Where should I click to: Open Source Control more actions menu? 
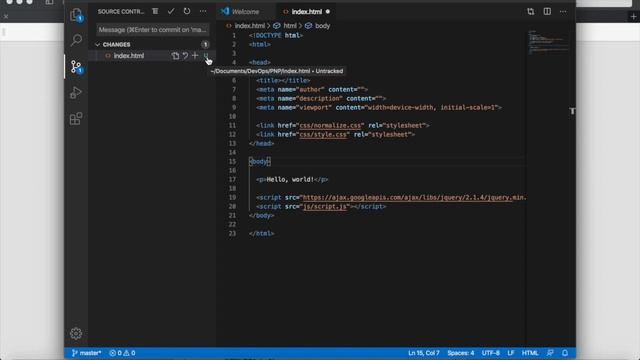(203, 11)
